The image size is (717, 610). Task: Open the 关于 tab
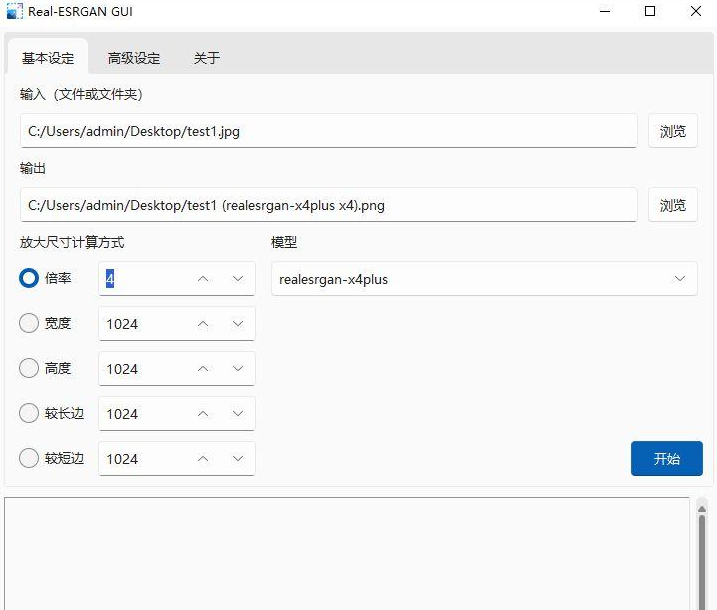coord(207,58)
